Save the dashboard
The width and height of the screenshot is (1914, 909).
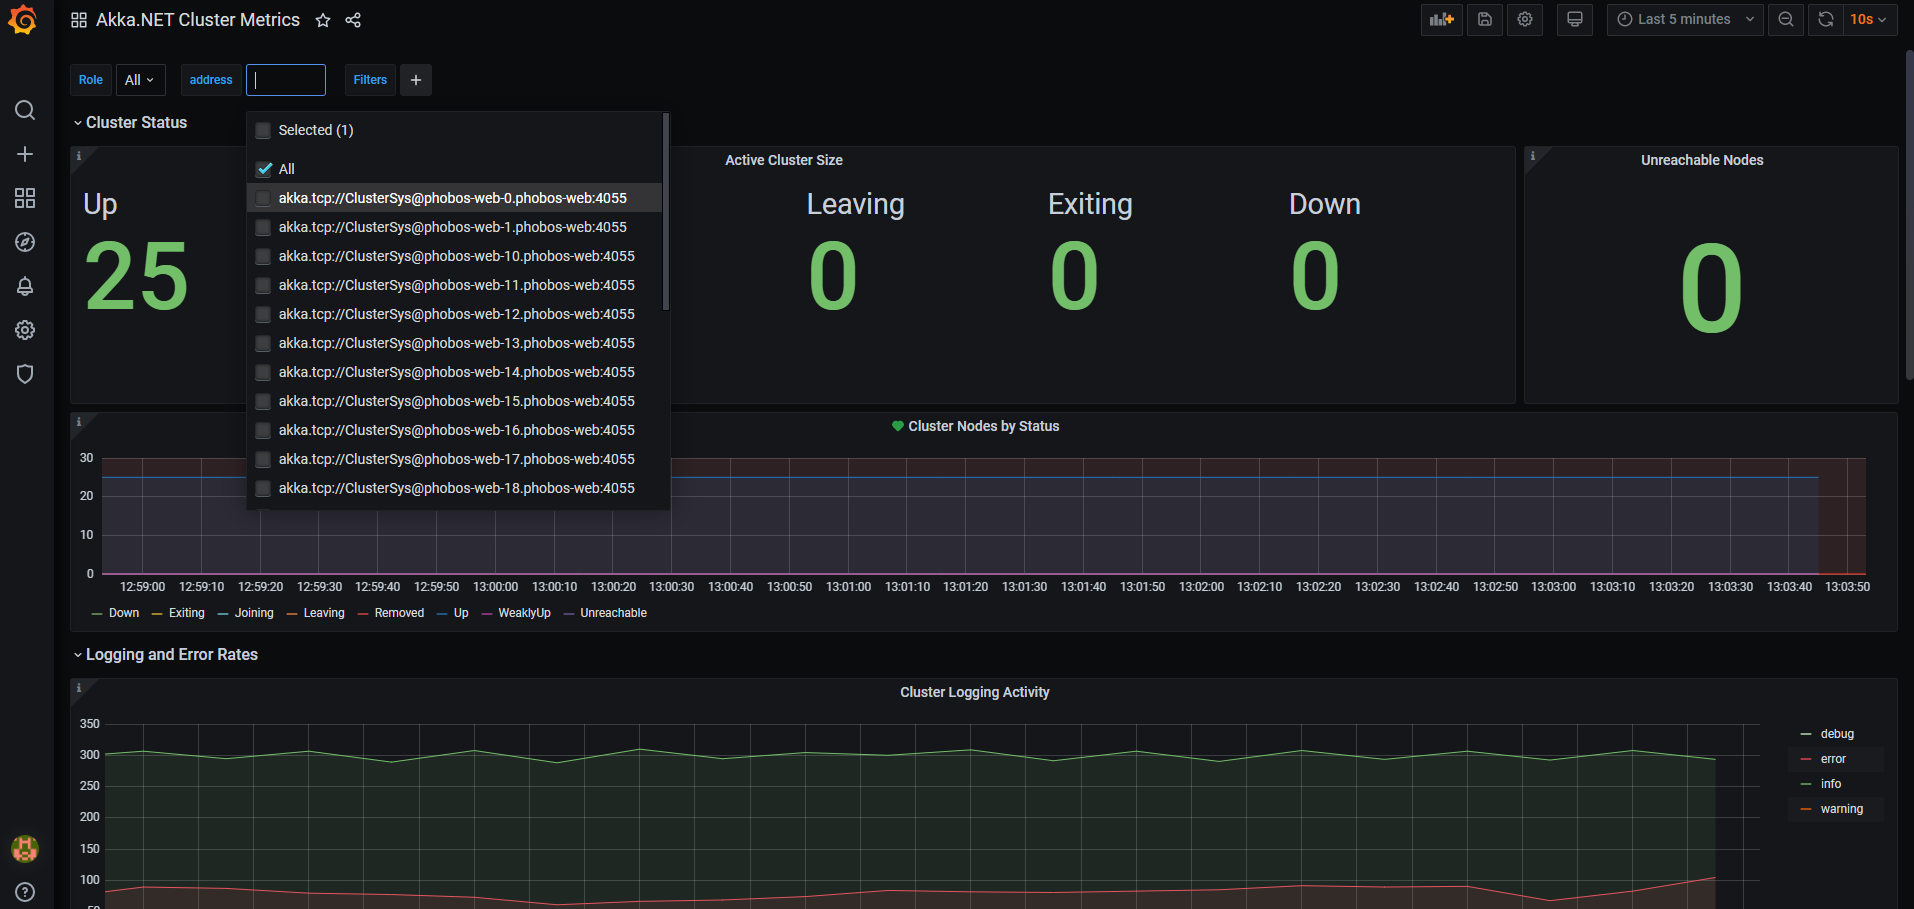tap(1485, 19)
